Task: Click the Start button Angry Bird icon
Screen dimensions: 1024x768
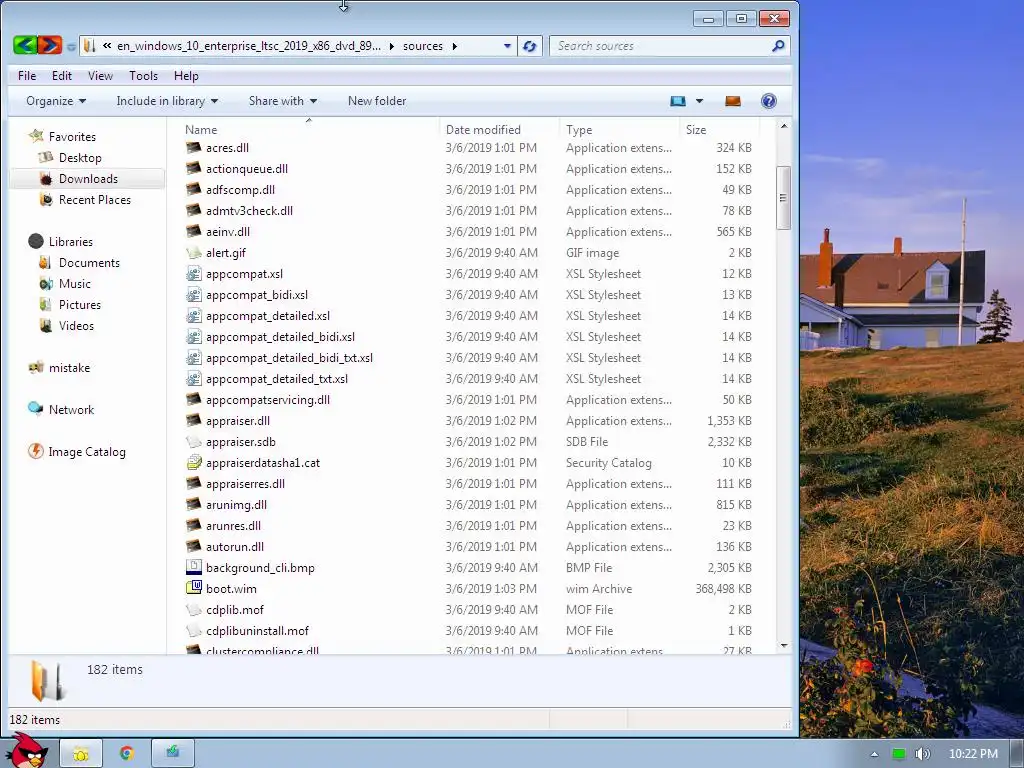Action: 27,750
